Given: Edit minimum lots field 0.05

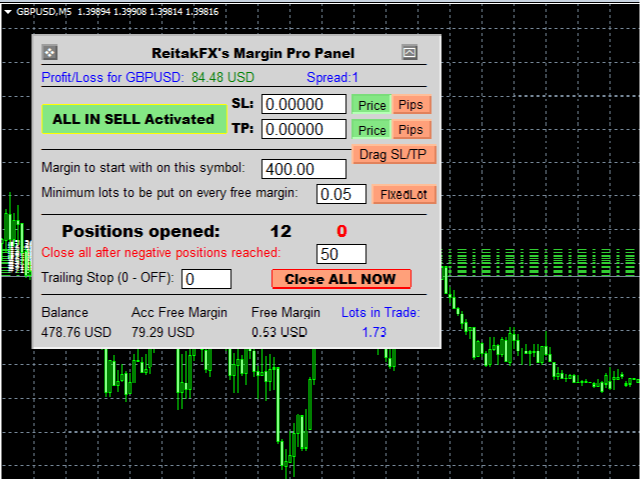Looking at the screenshot, I should [341, 194].
